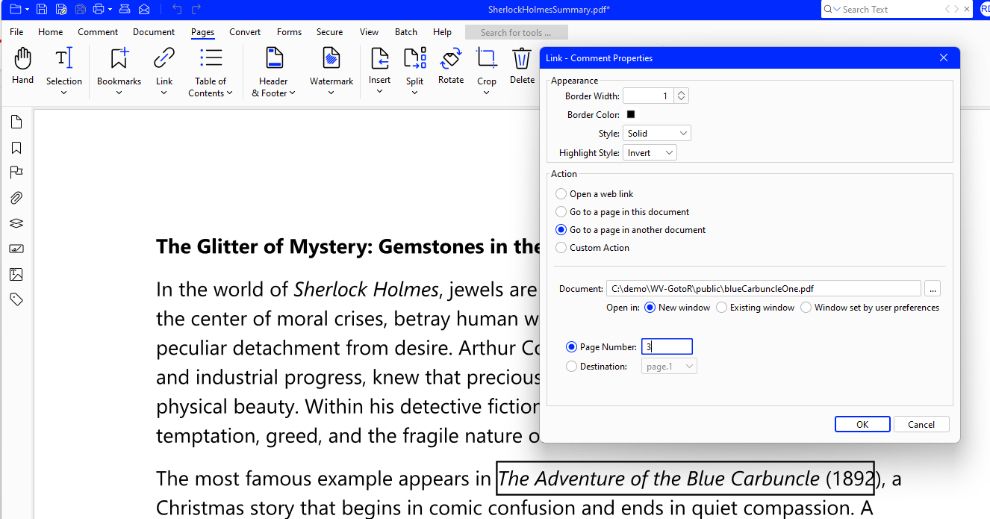Click the Save As icon with the pencil badge

[x=61, y=9]
